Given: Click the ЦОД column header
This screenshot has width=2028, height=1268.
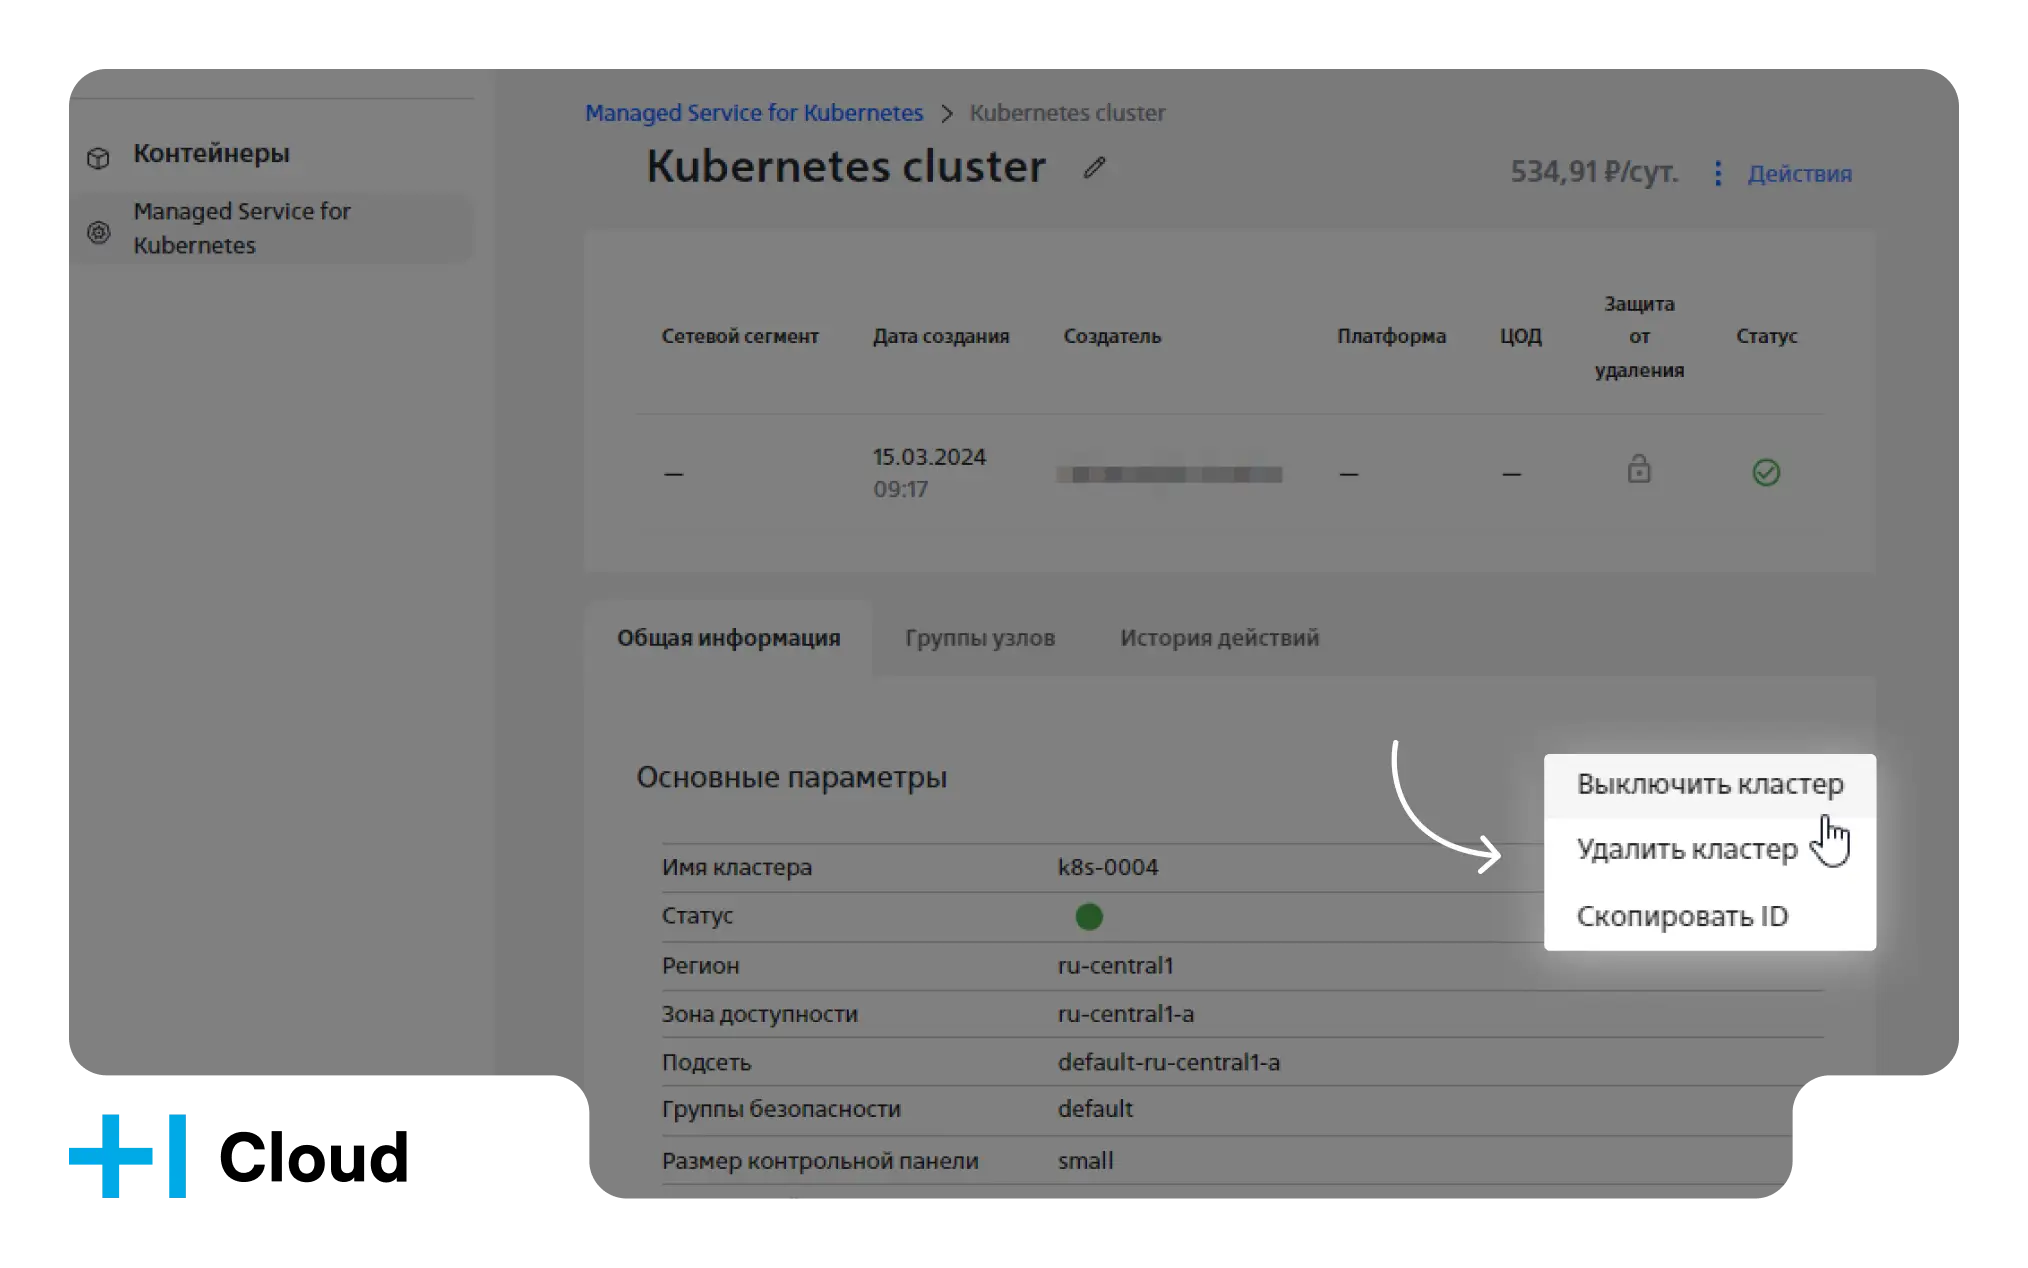Looking at the screenshot, I should 1520,337.
